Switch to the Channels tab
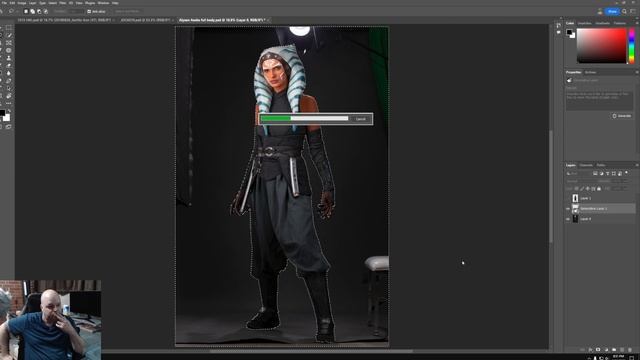The height and width of the screenshot is (360, 640). 586,165
